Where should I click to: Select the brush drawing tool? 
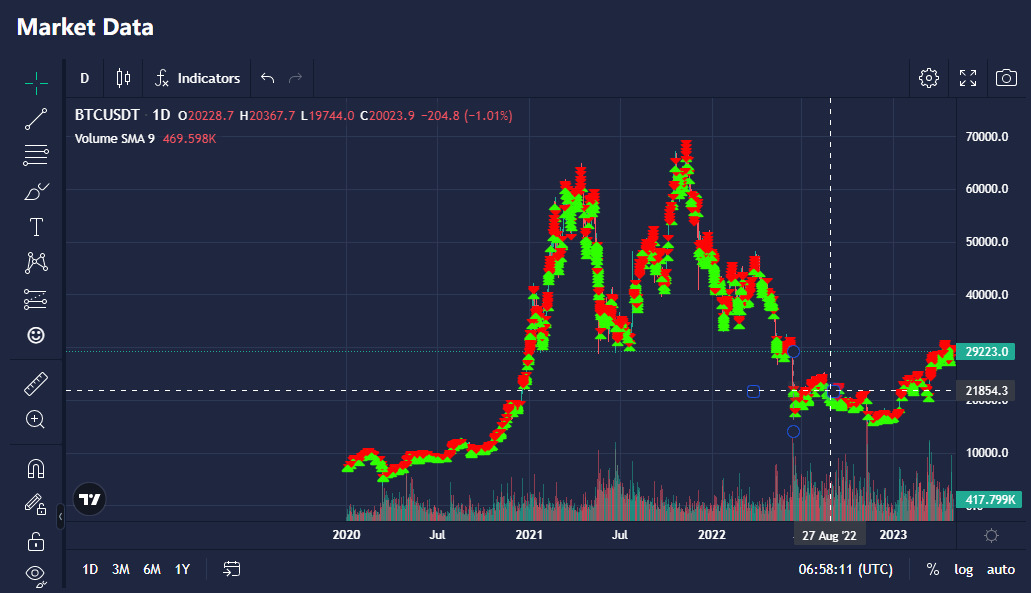tap(36, 191)
